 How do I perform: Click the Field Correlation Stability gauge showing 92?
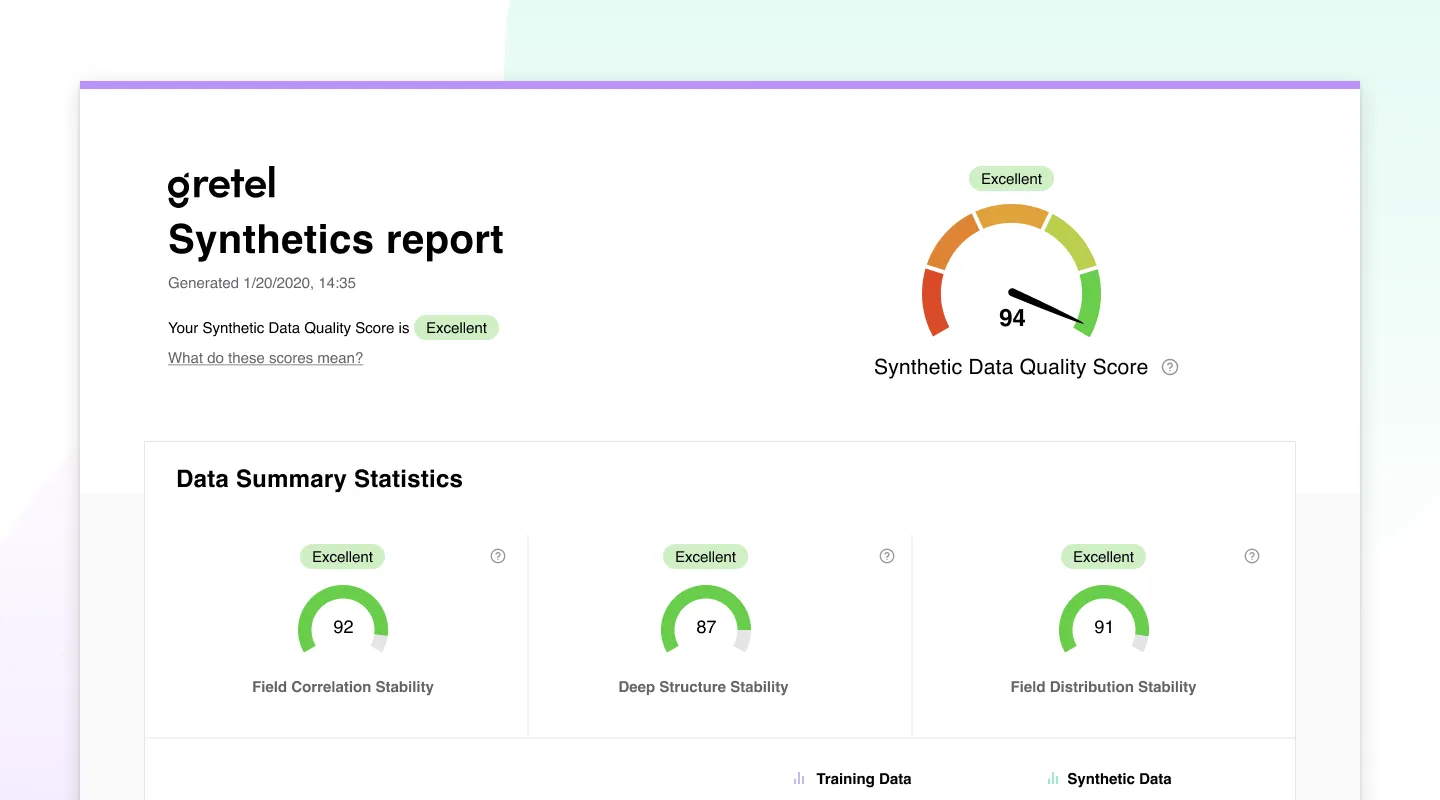tap(342, 620)
